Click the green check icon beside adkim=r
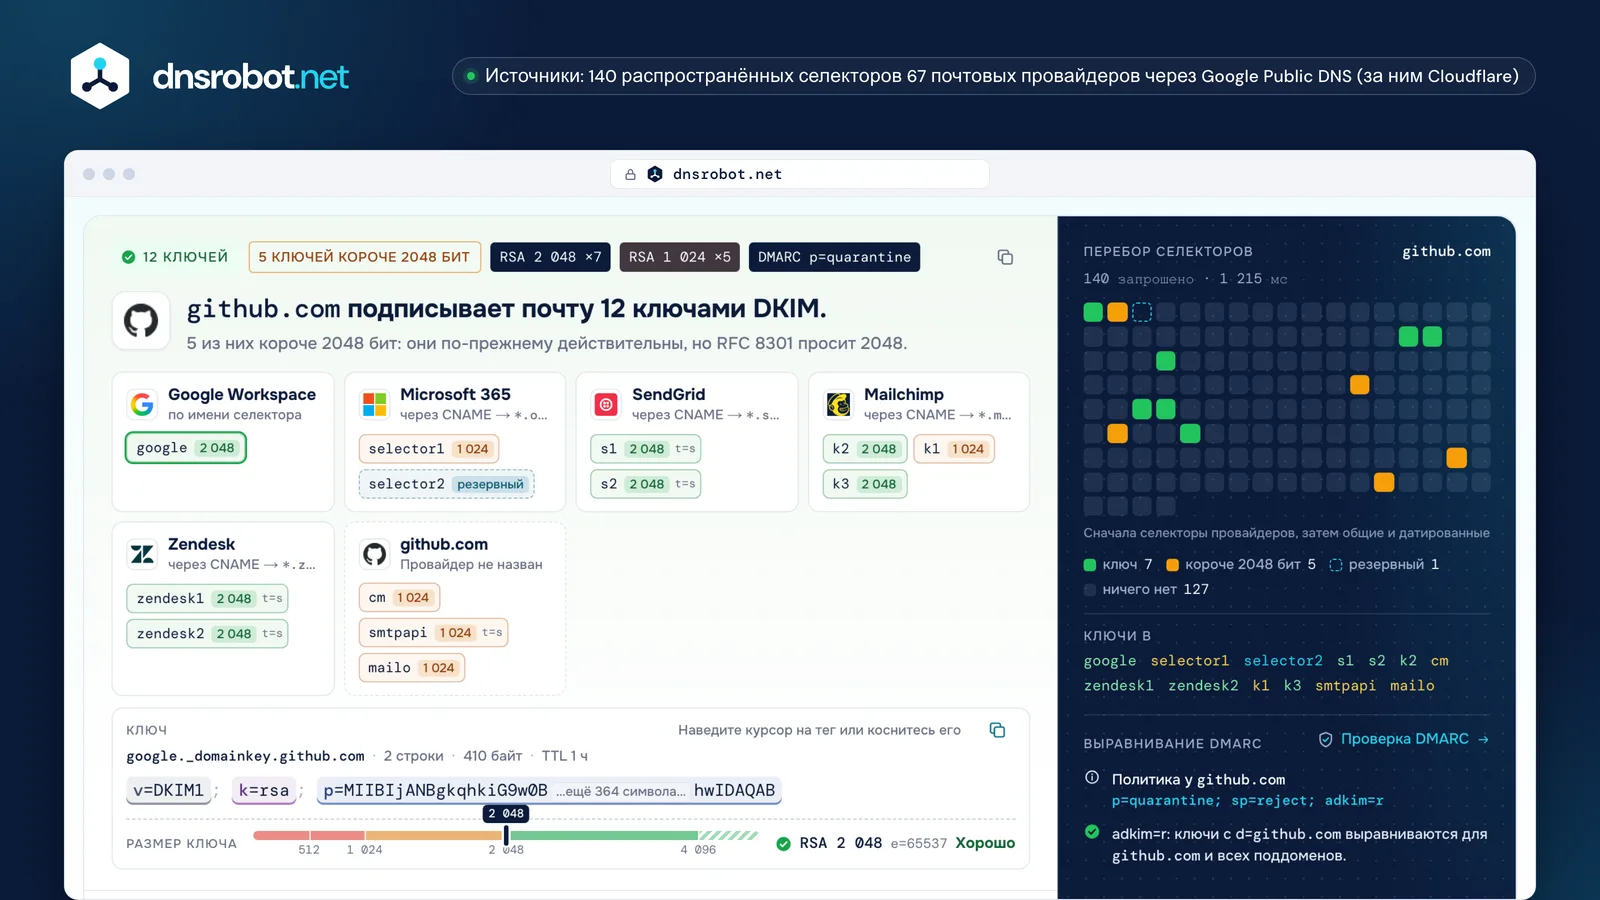 click(1092, 832)
